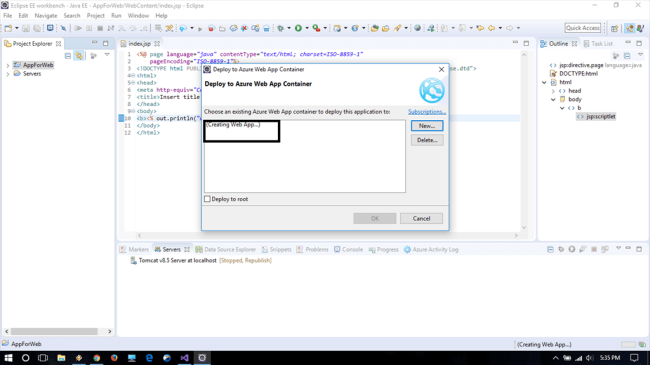The height and width of the screenshot is (365, 650).
Task: Select the (Creating Web App...) list entry
Action: click(x=233, y=124)
